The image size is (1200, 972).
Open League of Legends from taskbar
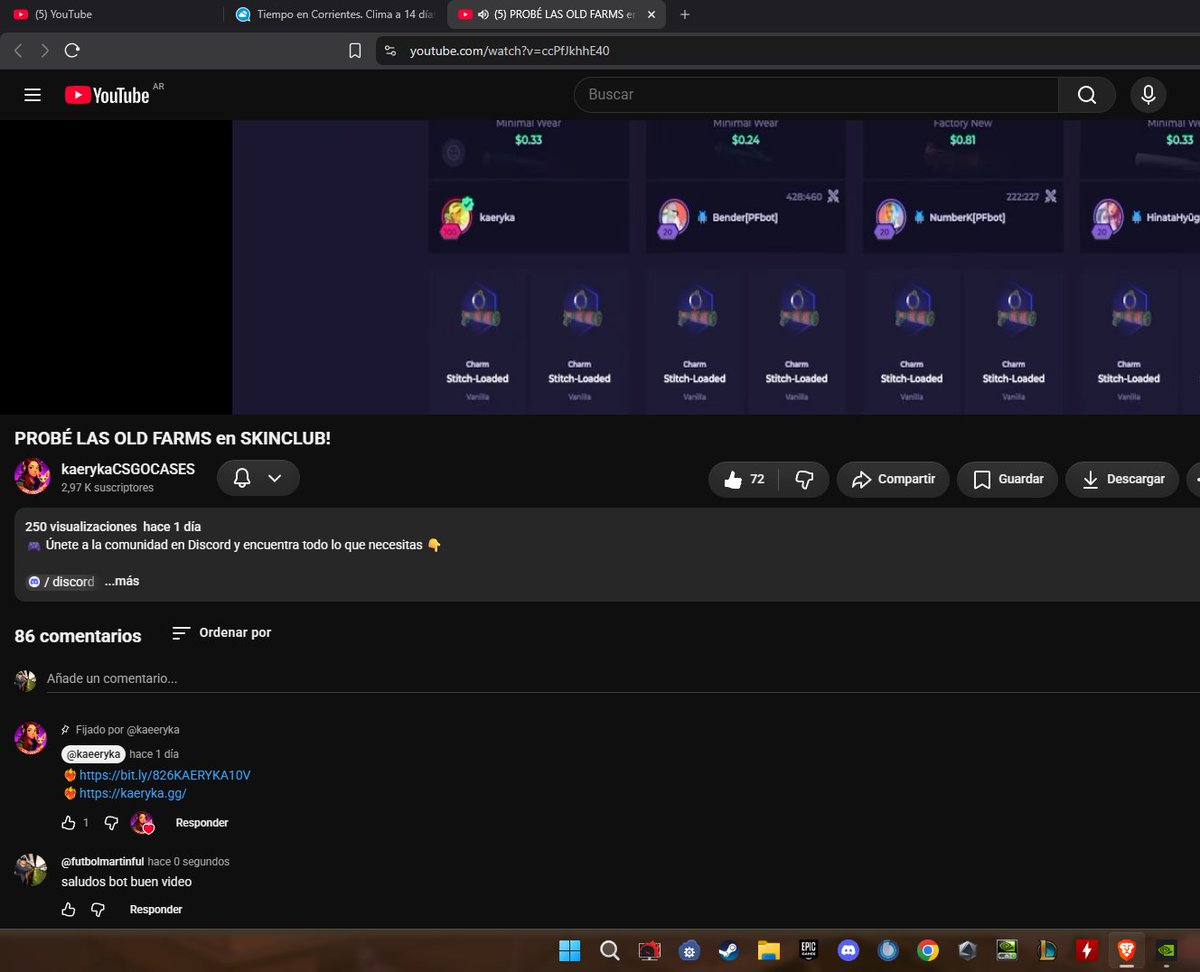(x=1049, y=950)
